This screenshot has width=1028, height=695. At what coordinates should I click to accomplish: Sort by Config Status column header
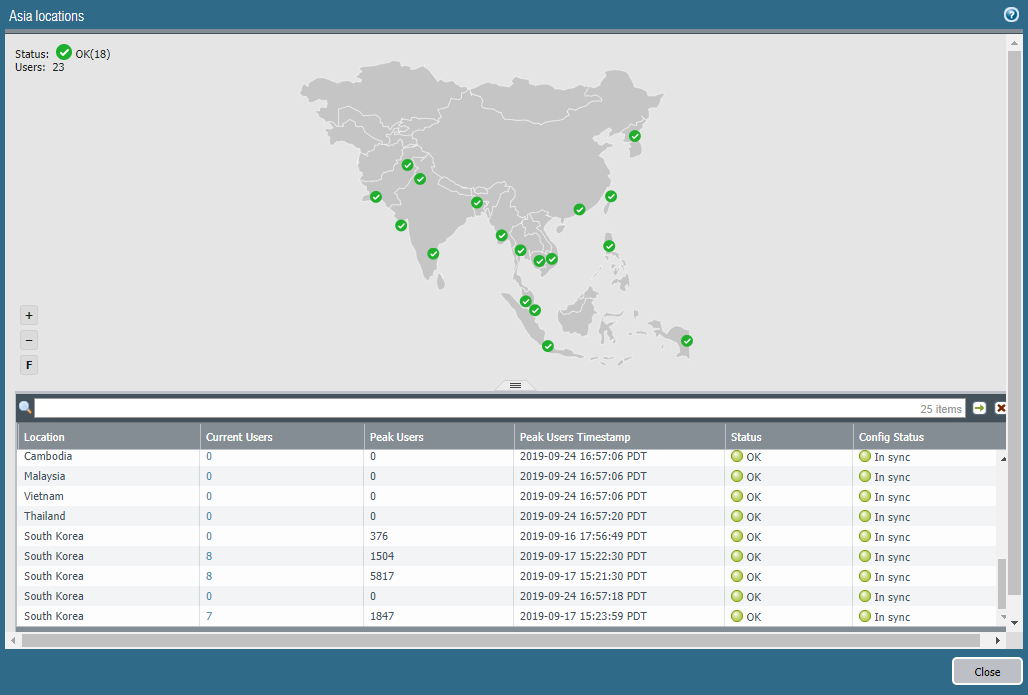tap(891, 437)
